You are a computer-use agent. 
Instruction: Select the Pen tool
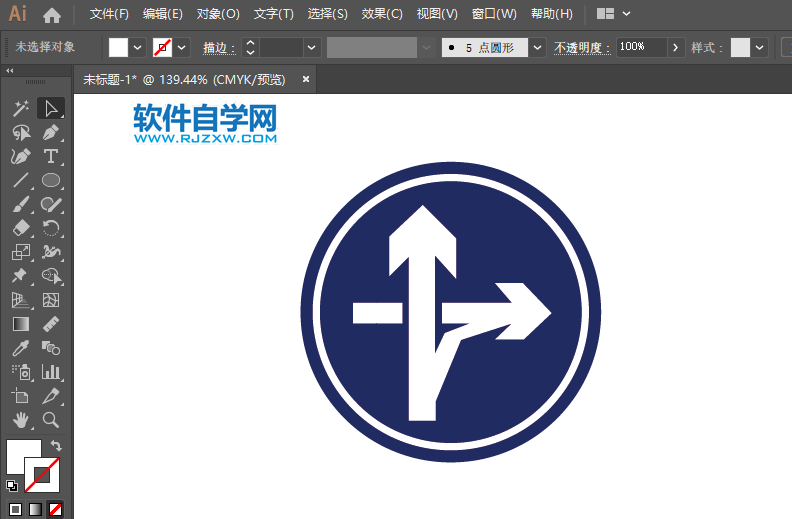tap(51, 132)
